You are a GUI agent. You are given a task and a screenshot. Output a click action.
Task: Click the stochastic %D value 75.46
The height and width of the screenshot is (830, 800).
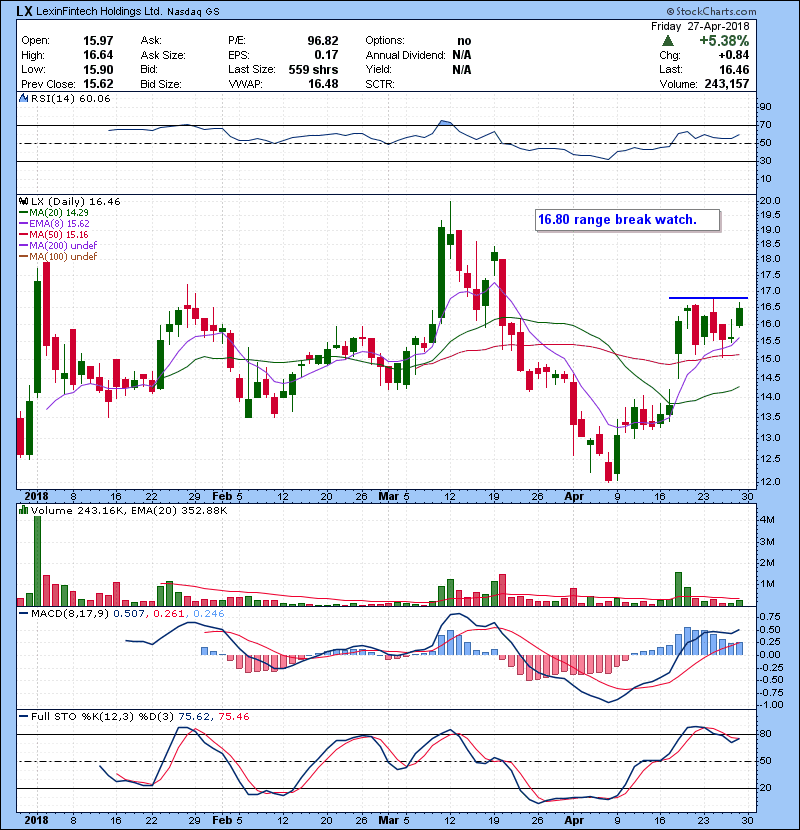pos(233,716)
